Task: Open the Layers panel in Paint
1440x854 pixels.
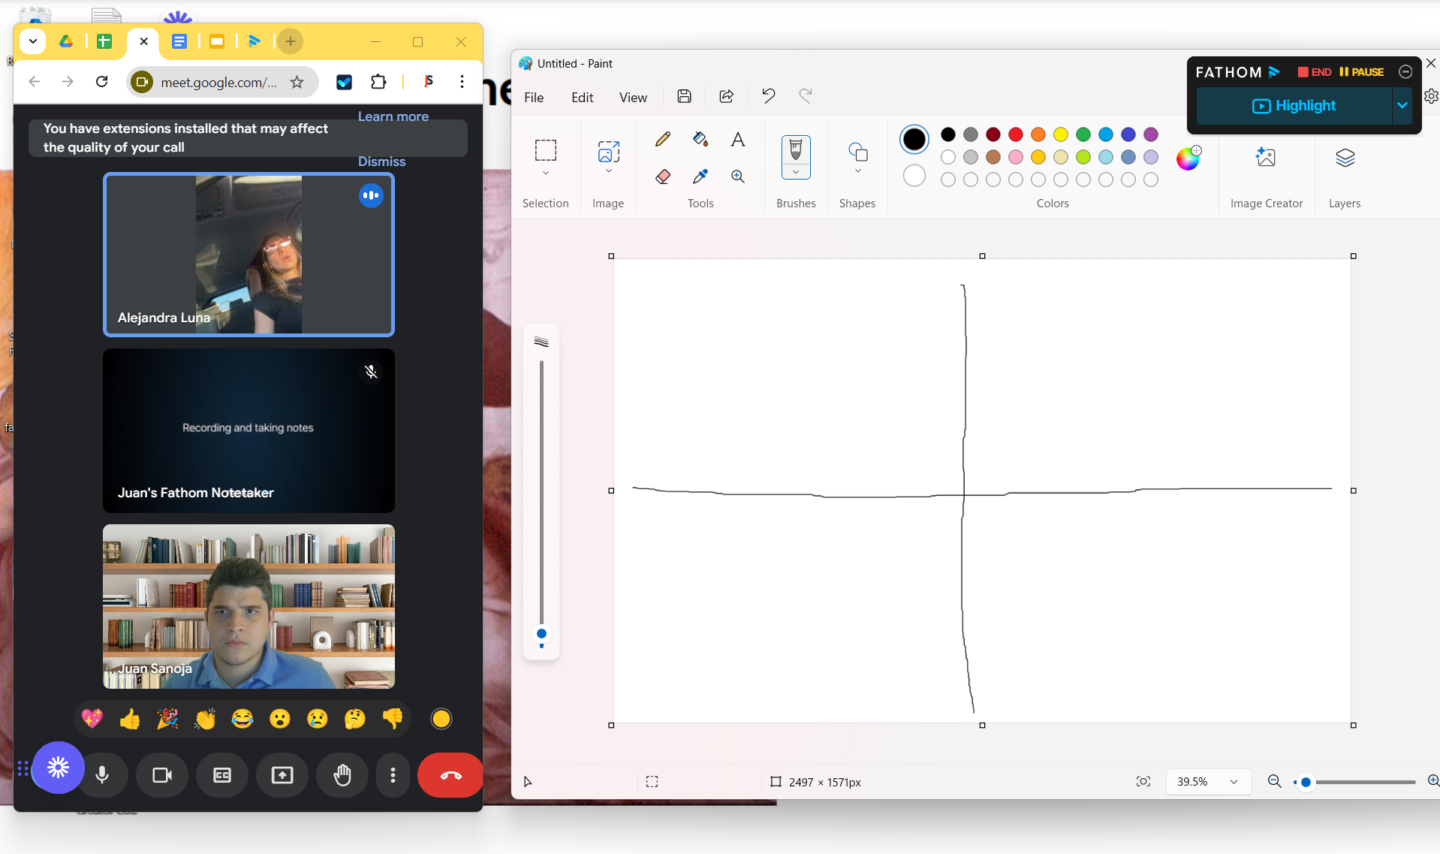Action: click(x=1345, y=157)
